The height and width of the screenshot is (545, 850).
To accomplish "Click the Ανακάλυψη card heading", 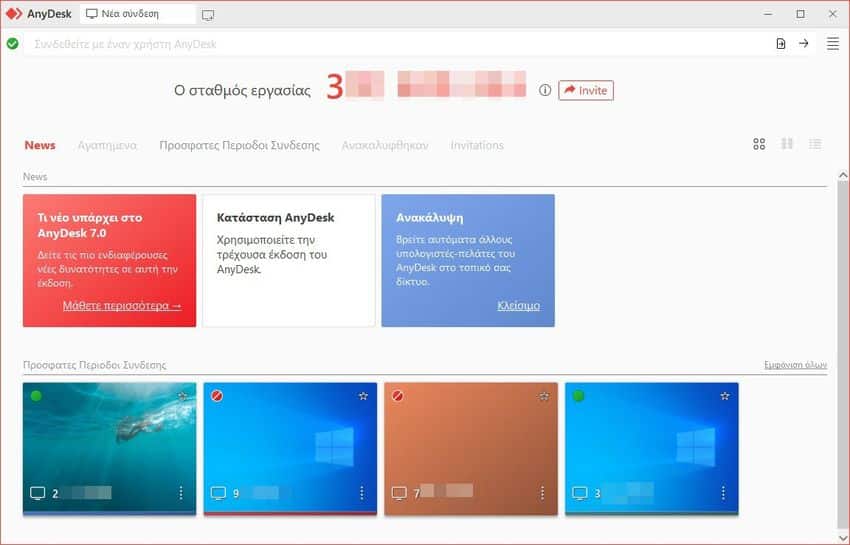I will click(429, 218).
